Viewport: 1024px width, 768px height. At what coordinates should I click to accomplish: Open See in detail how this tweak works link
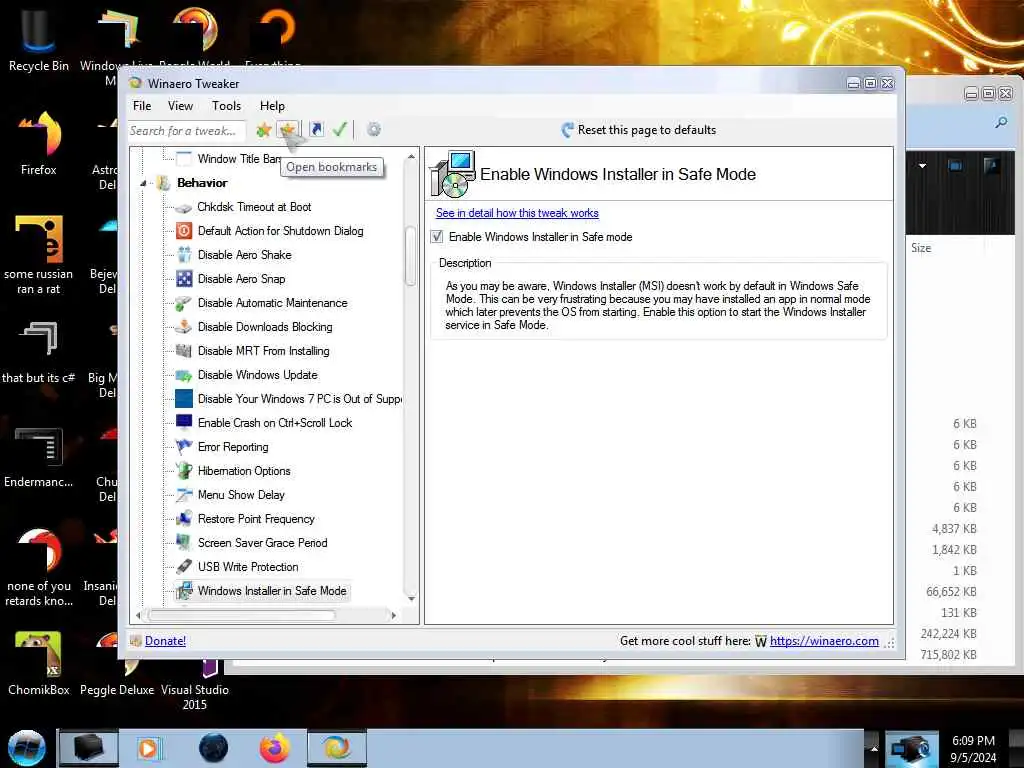(517, 213)
